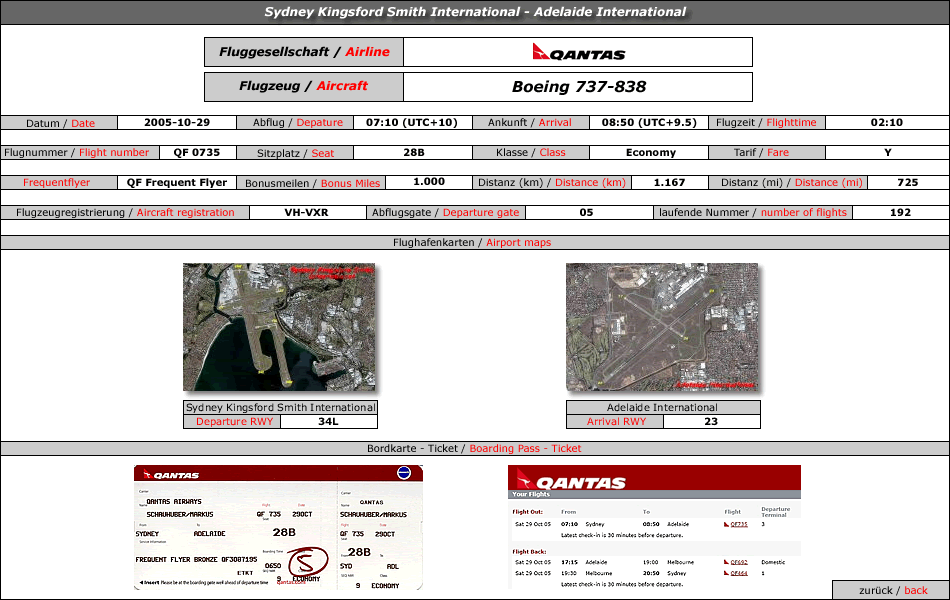Click the laufende Nummer / number of flights label
Image resolution: width=950 pixels, height=600 pixels.
pyautogui.click(x=752, y=213)
